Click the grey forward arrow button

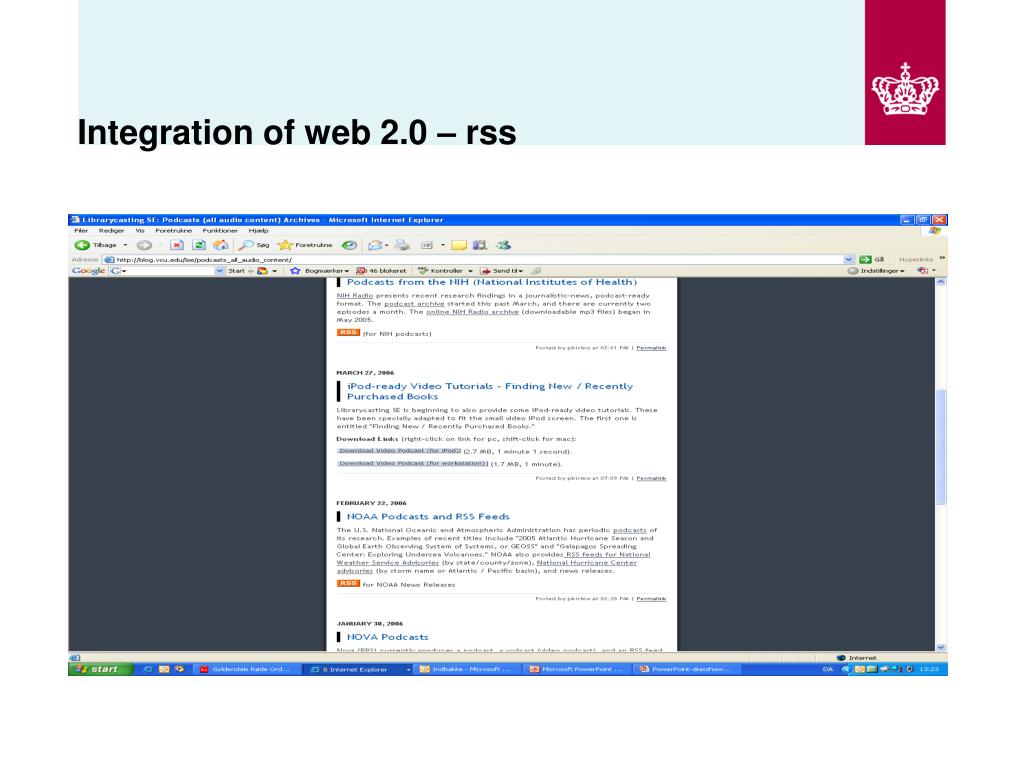pyautogui.click(x=144, y=246)
